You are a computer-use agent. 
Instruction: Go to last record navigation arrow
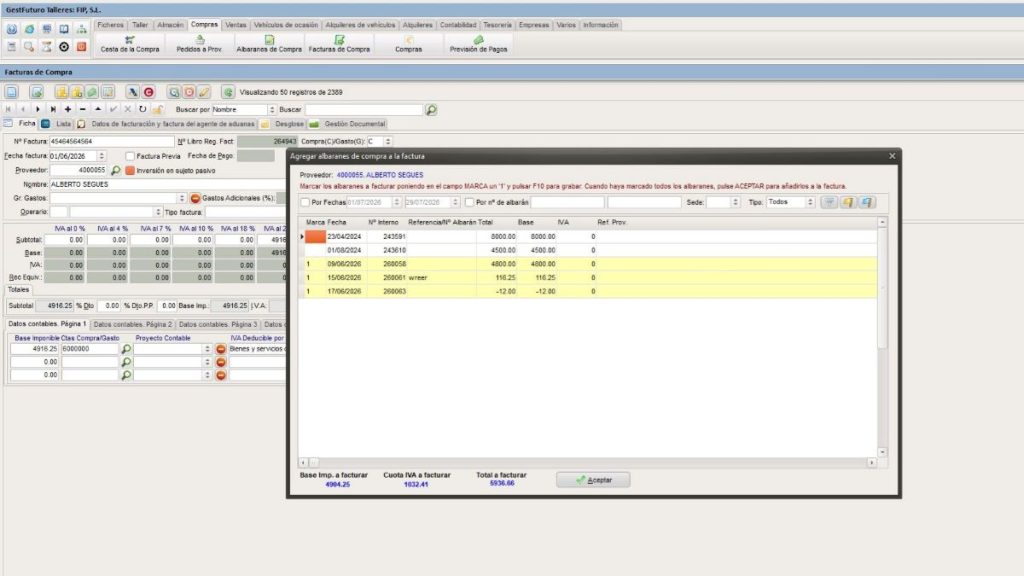(x=53, y=109)
